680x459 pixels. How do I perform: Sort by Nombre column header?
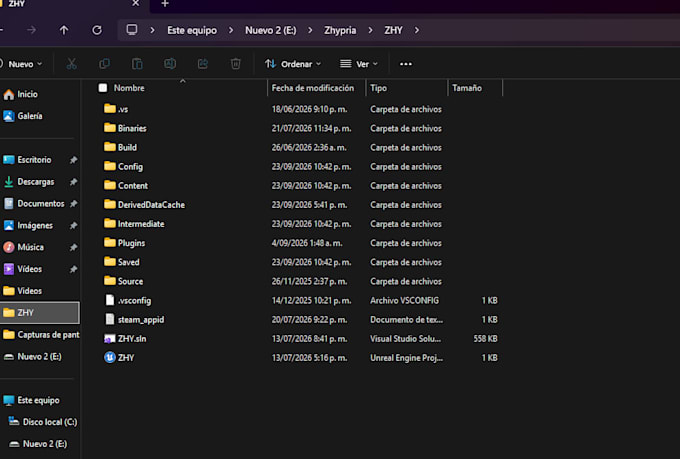[129, 88]
